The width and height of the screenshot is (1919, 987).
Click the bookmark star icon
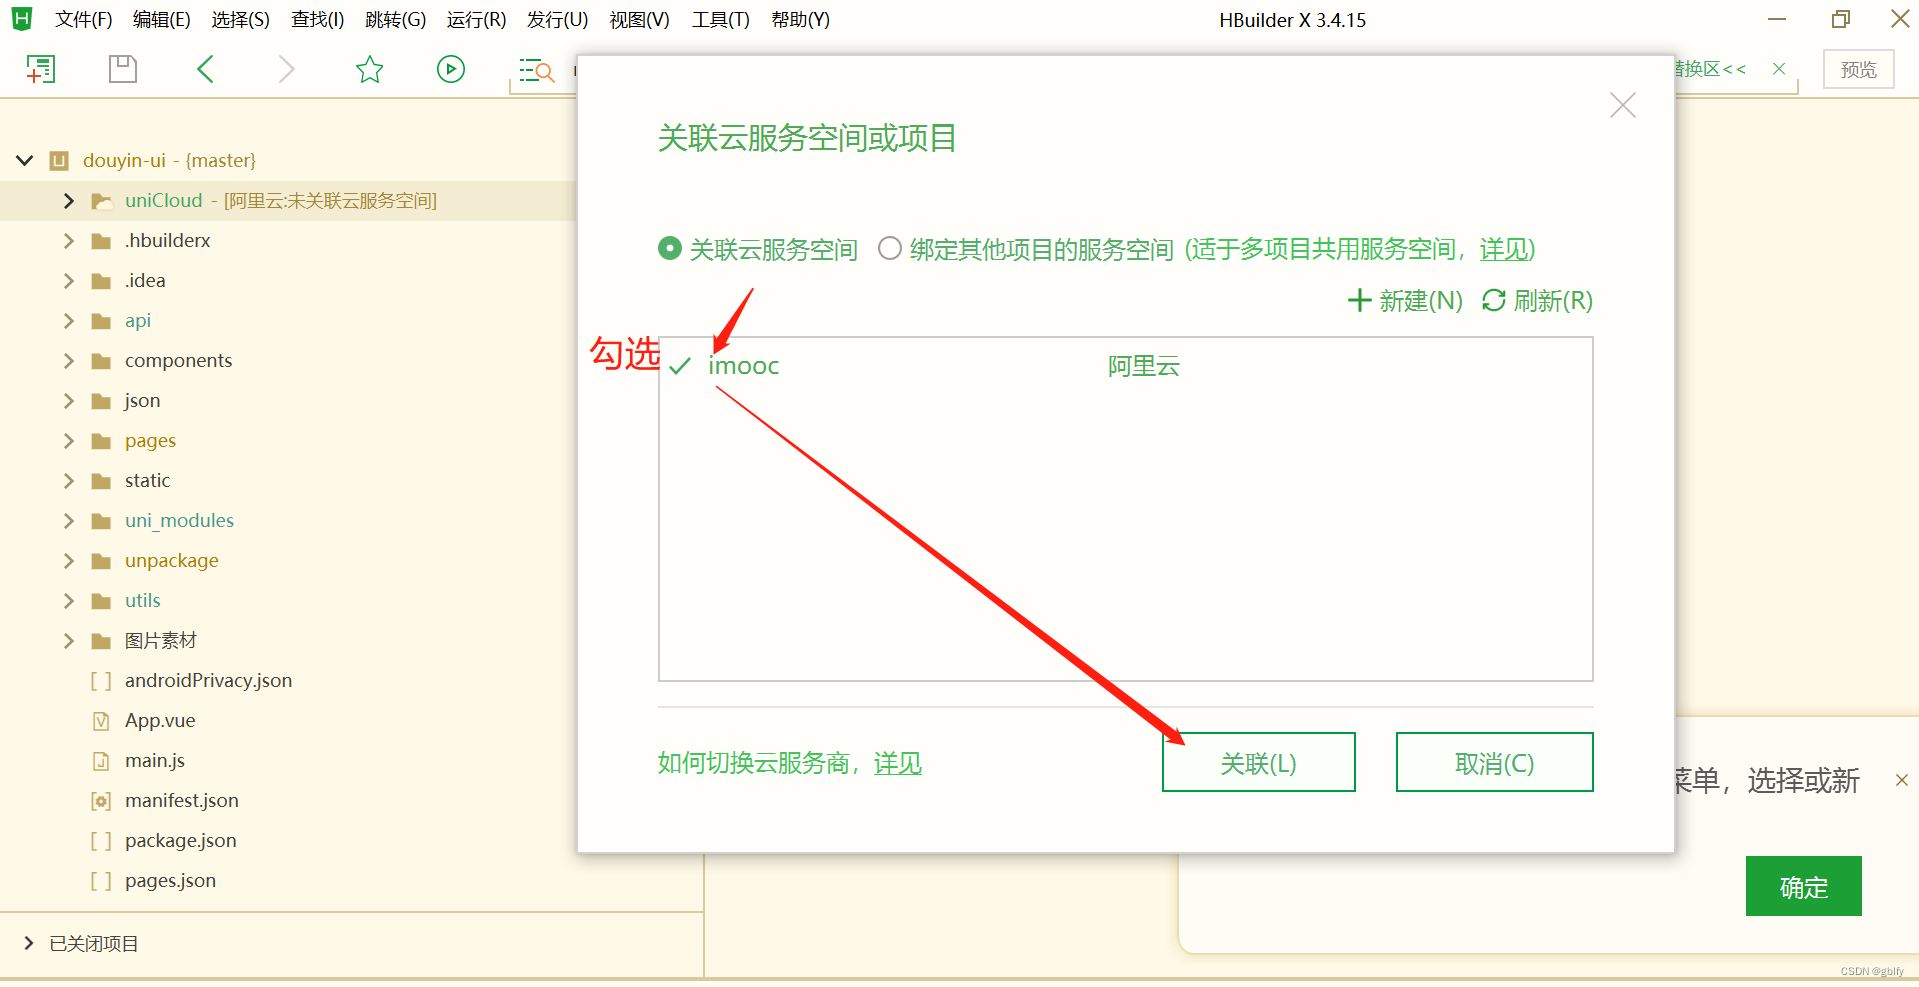[369, 69]
